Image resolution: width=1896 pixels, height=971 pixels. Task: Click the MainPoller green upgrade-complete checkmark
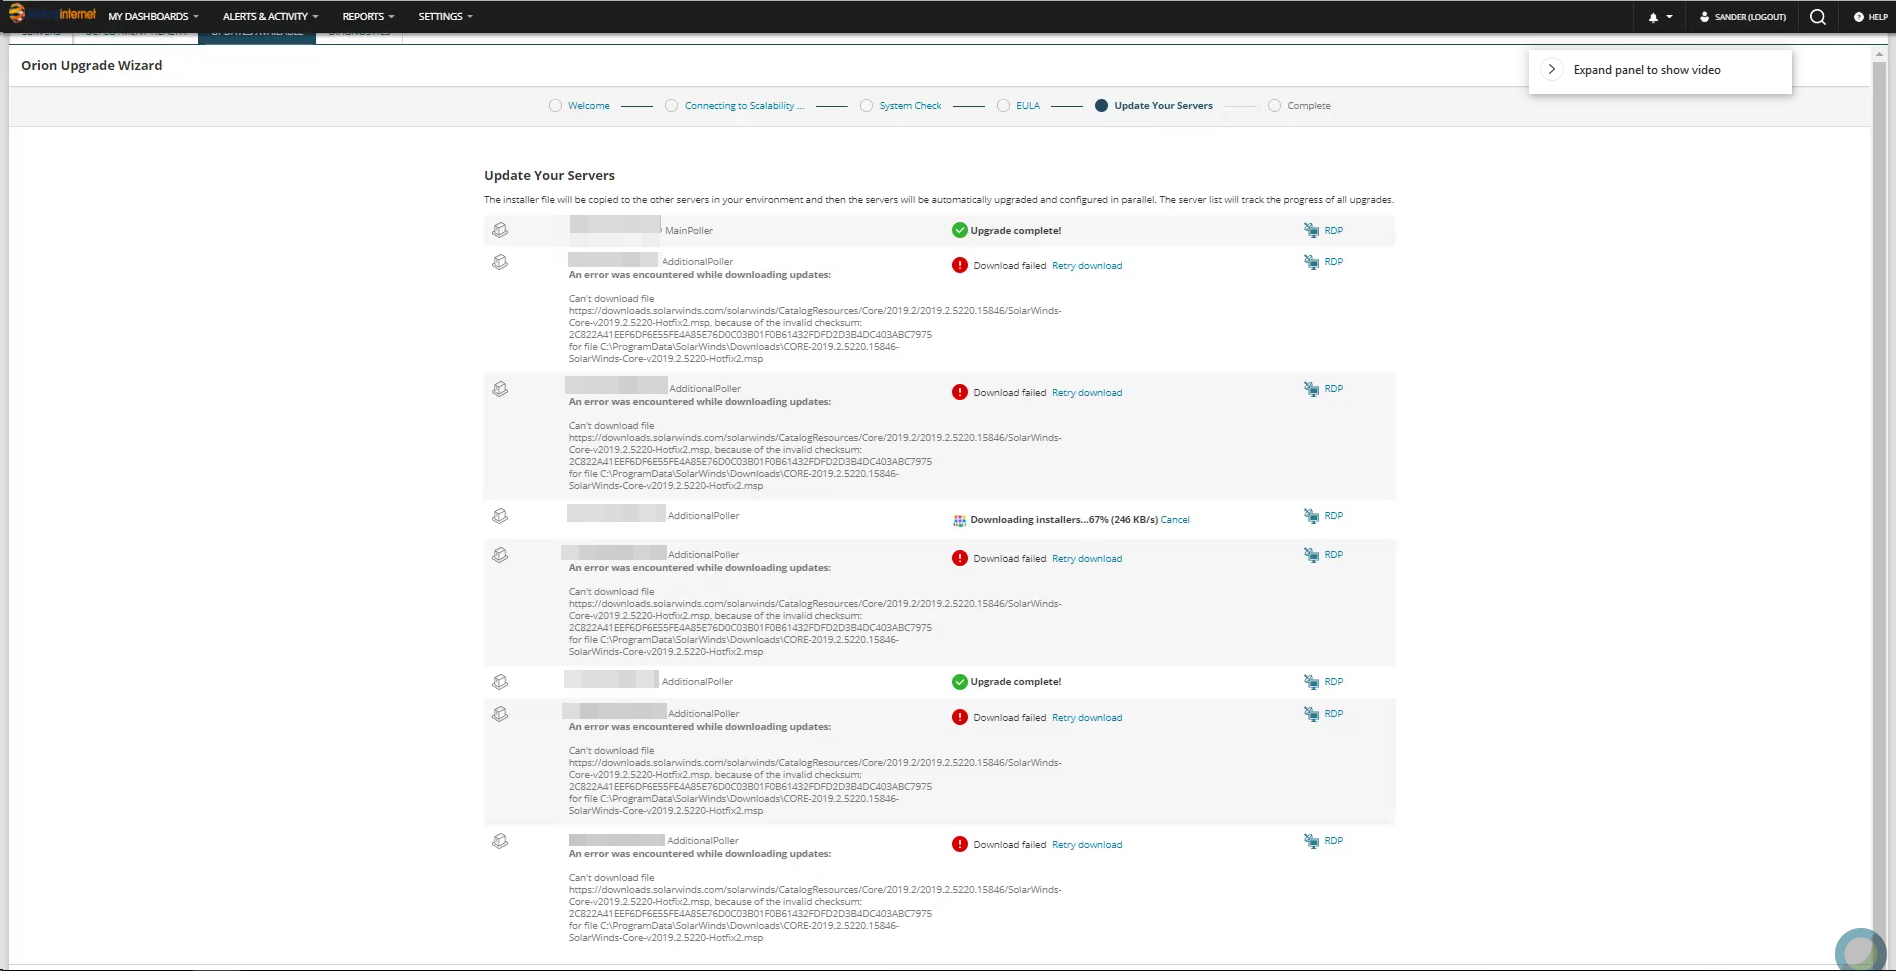[x=960, y=230]
